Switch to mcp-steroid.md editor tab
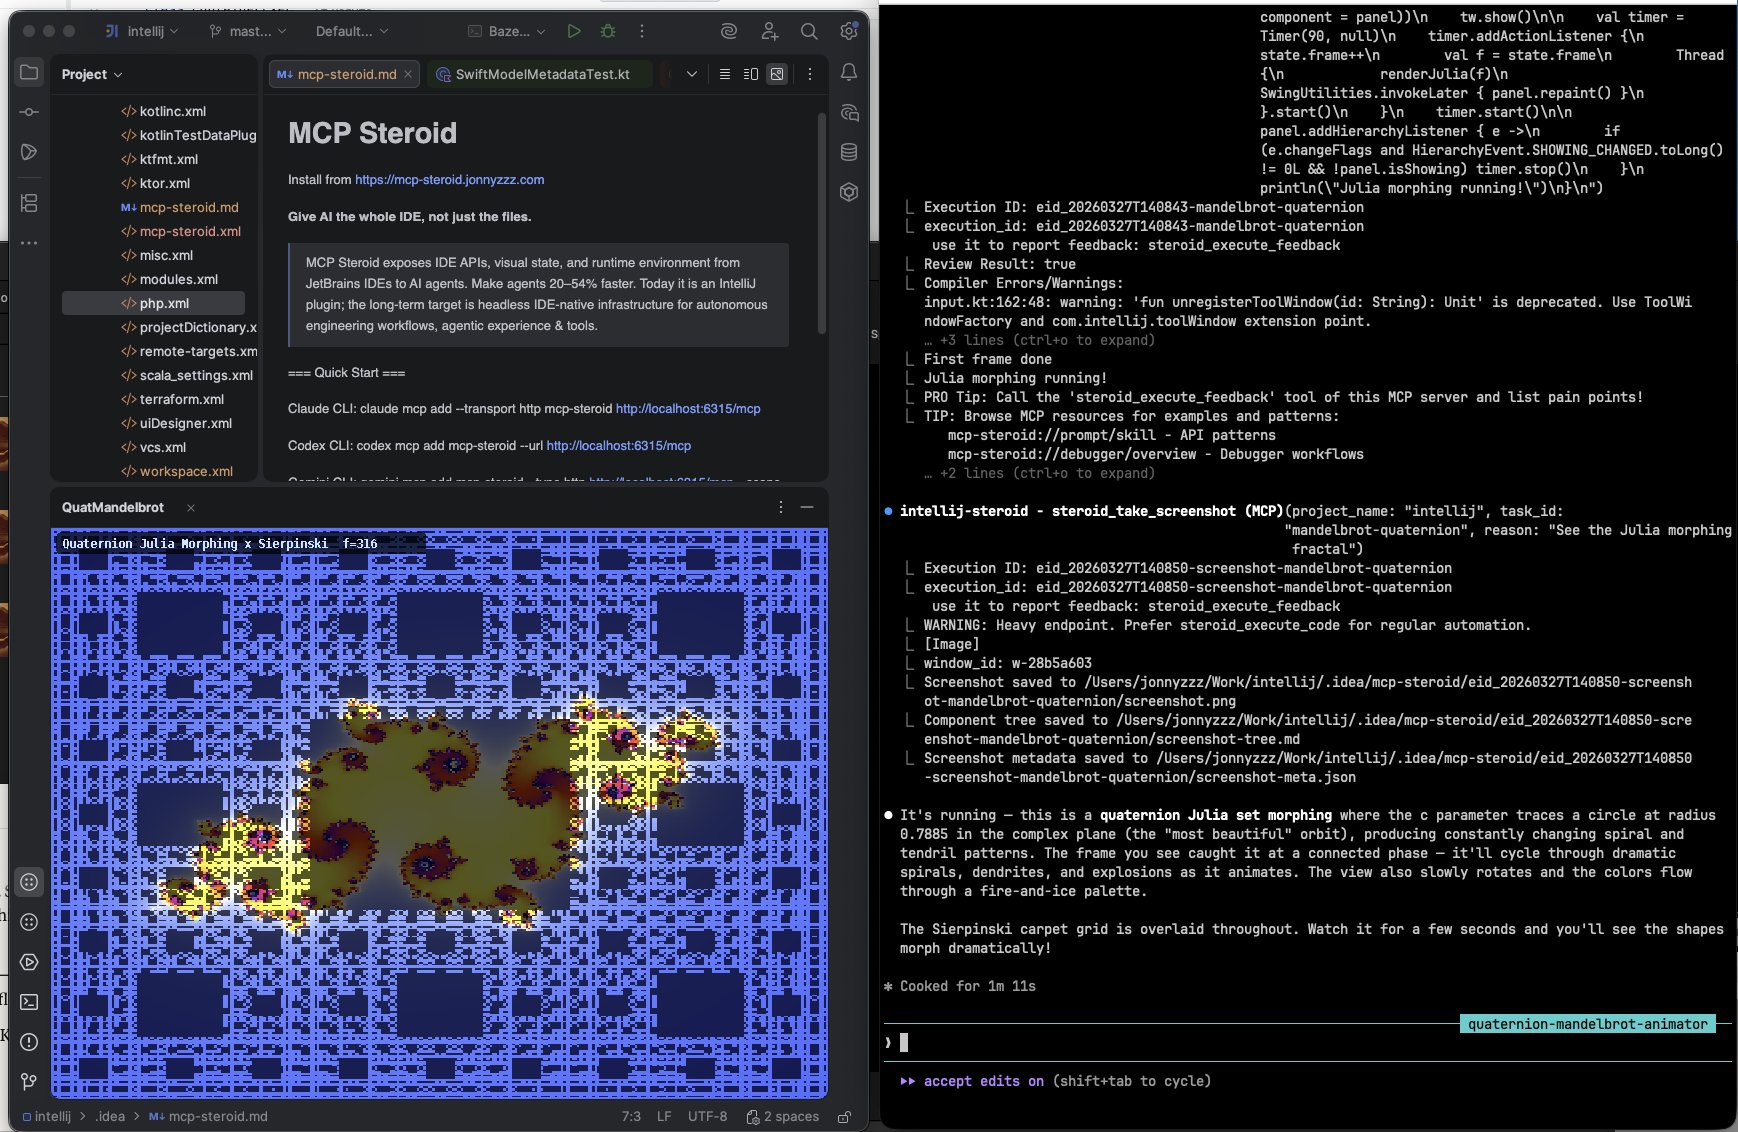1738x1132 pixels. point(345,74)
